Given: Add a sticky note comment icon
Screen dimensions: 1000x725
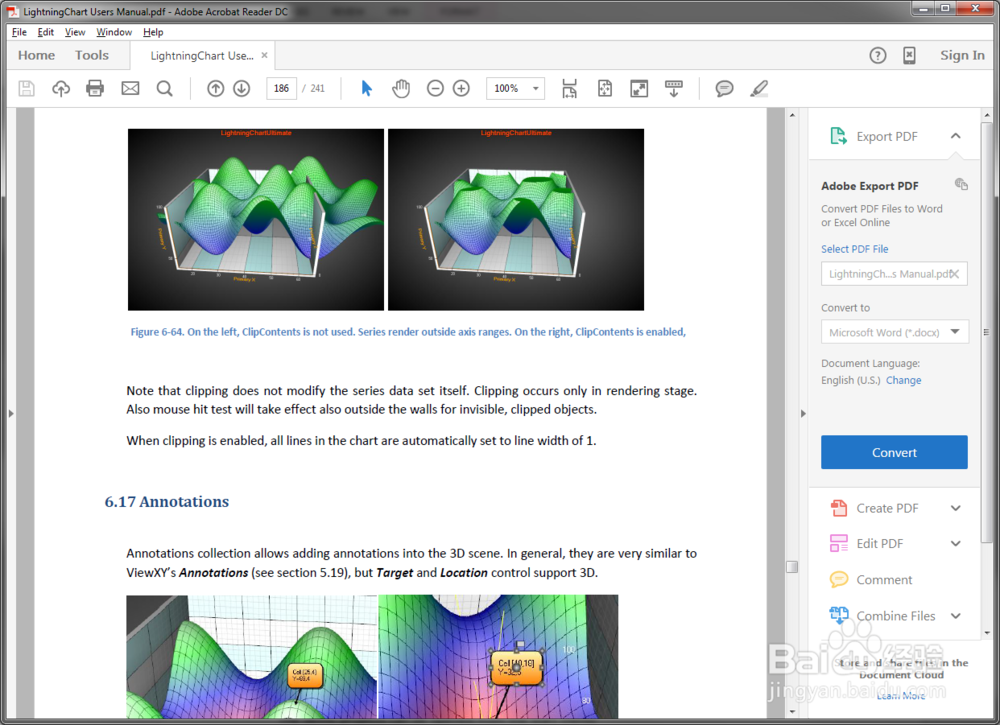Looking at the screenshot, I should [724, 88].
